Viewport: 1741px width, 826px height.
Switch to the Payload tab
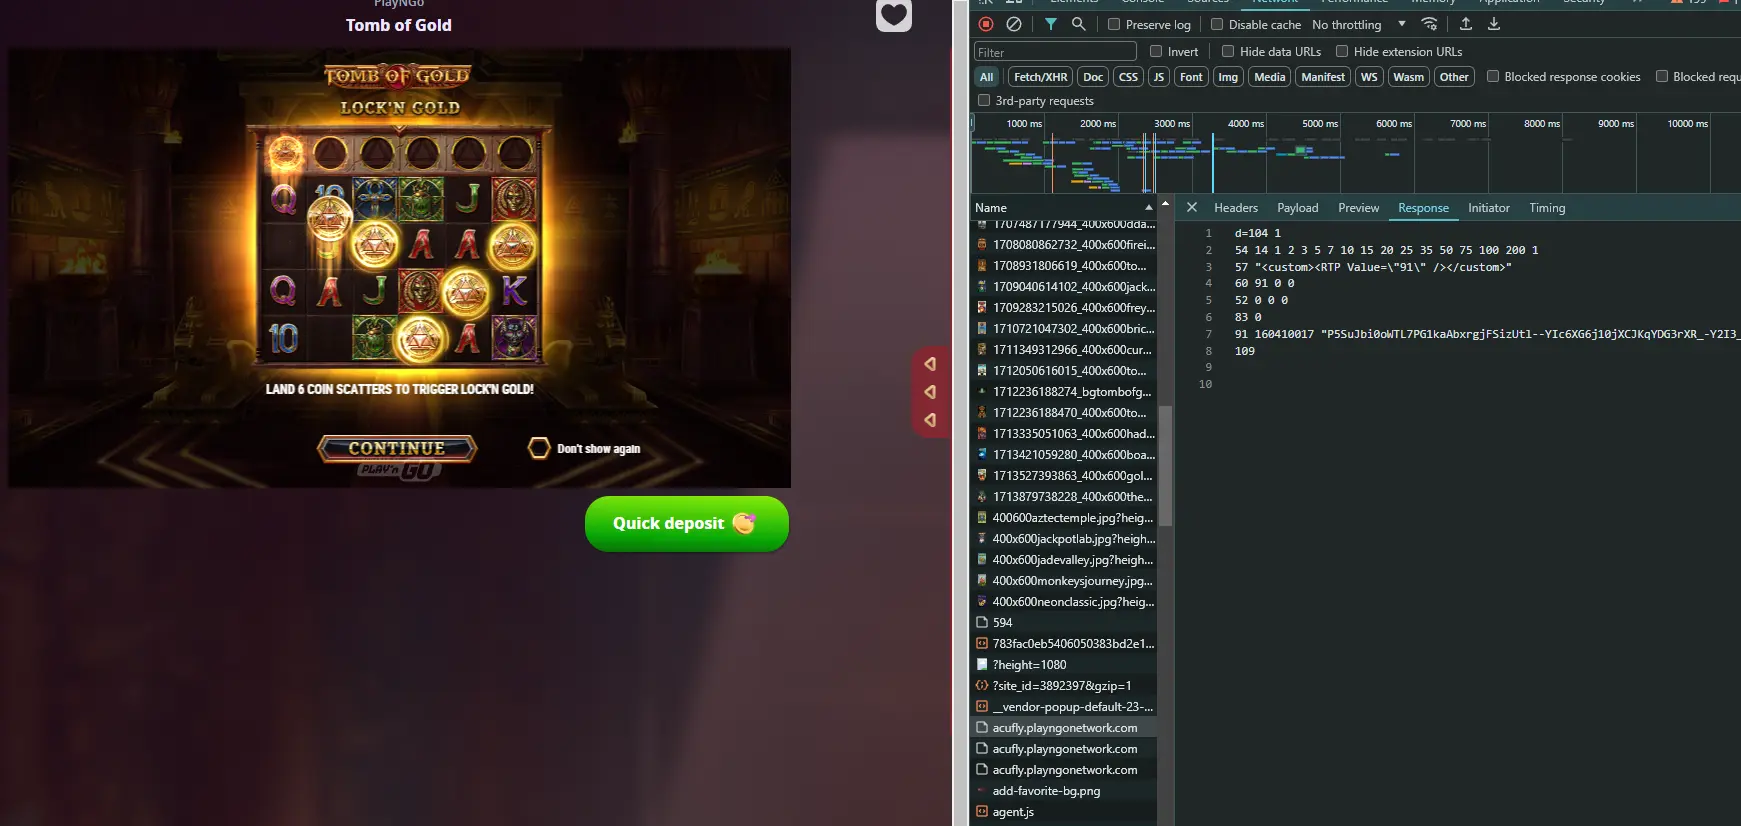pyautogui.click(x=1297, y=208)
